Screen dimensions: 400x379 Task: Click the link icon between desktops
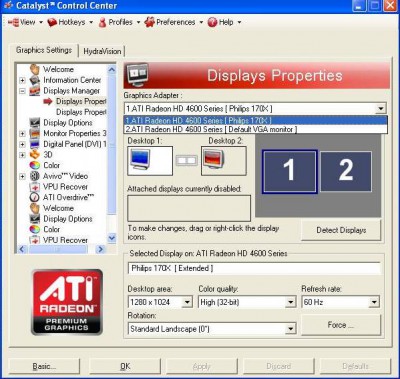(x=187, y=161)
